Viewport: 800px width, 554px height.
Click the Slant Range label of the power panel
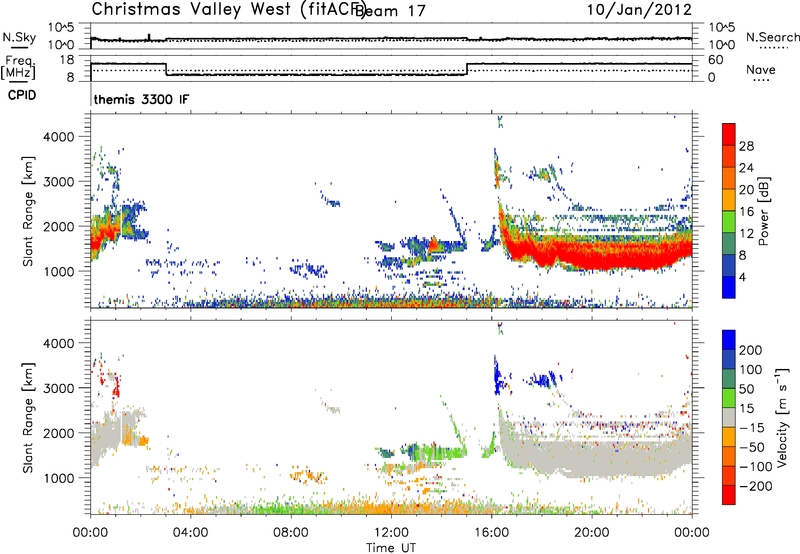28,211
